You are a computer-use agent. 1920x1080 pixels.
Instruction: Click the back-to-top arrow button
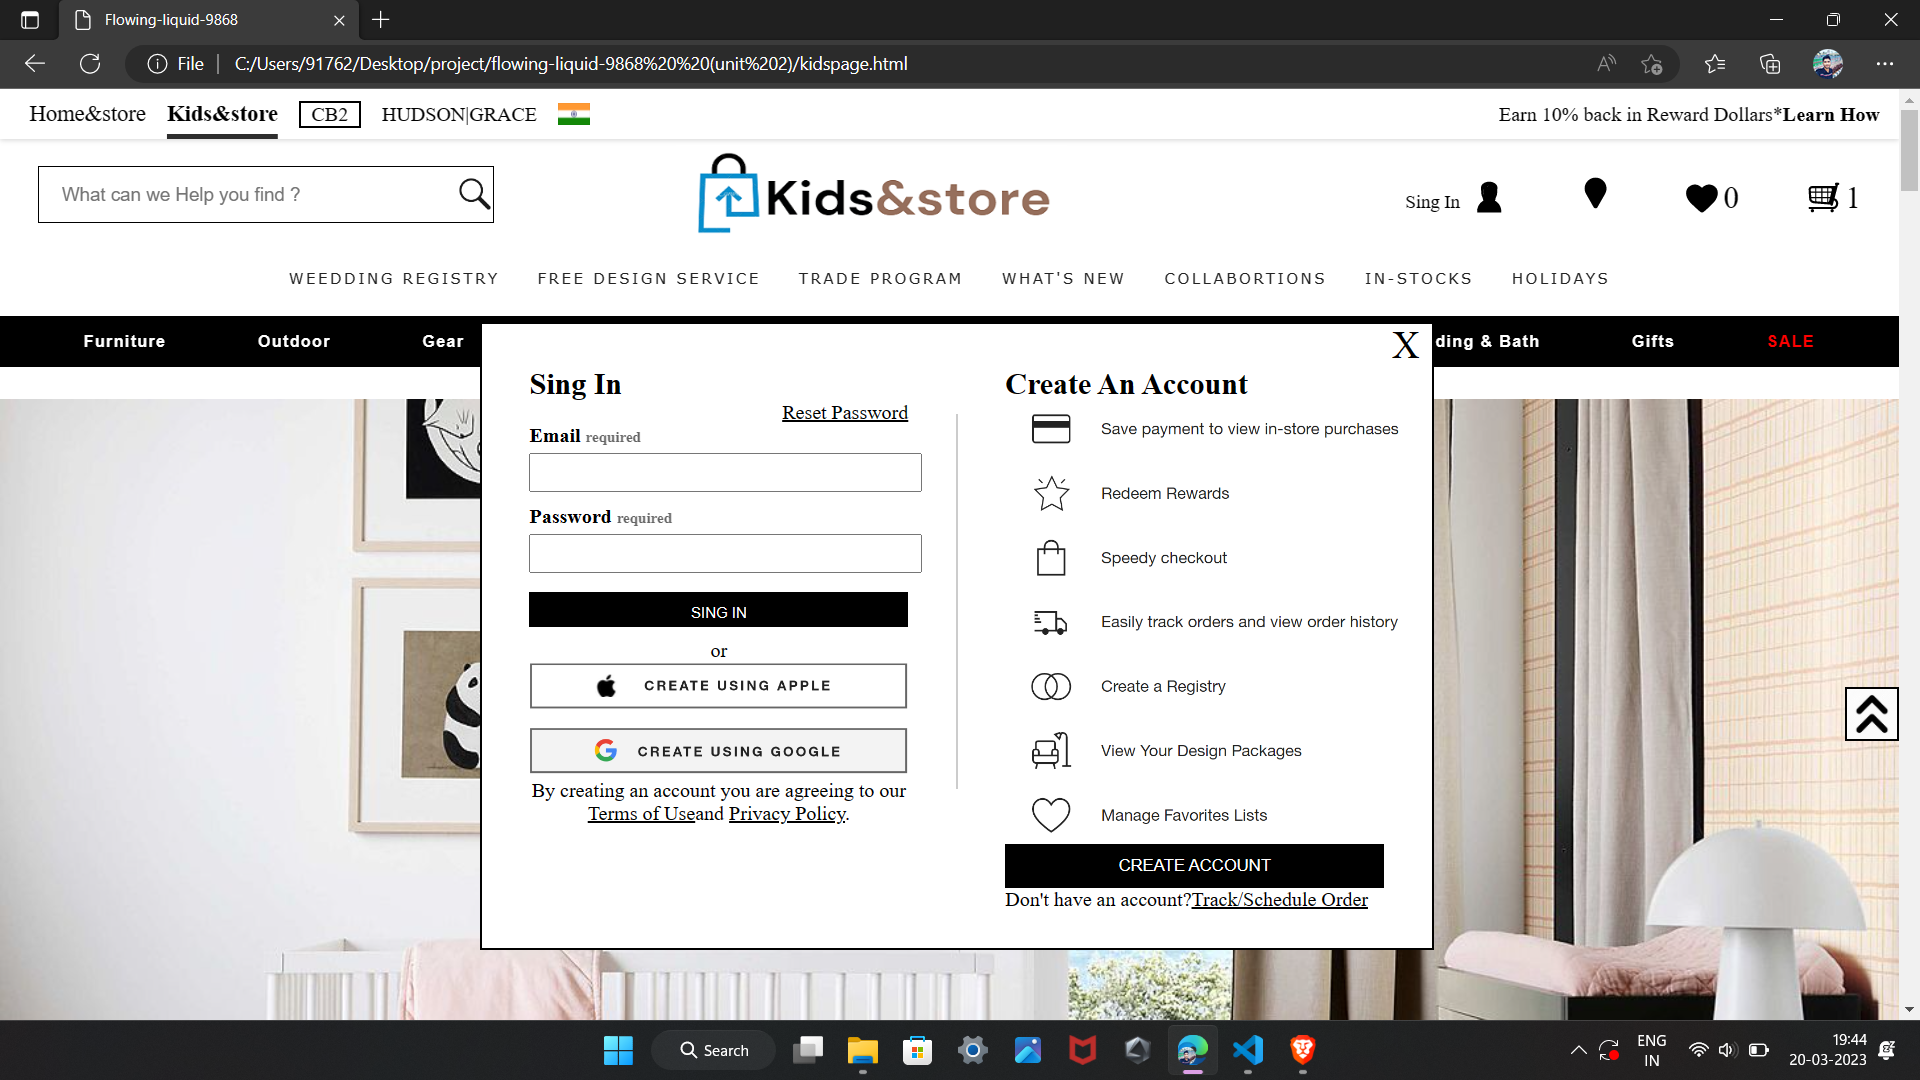(x=1870, y=713)
